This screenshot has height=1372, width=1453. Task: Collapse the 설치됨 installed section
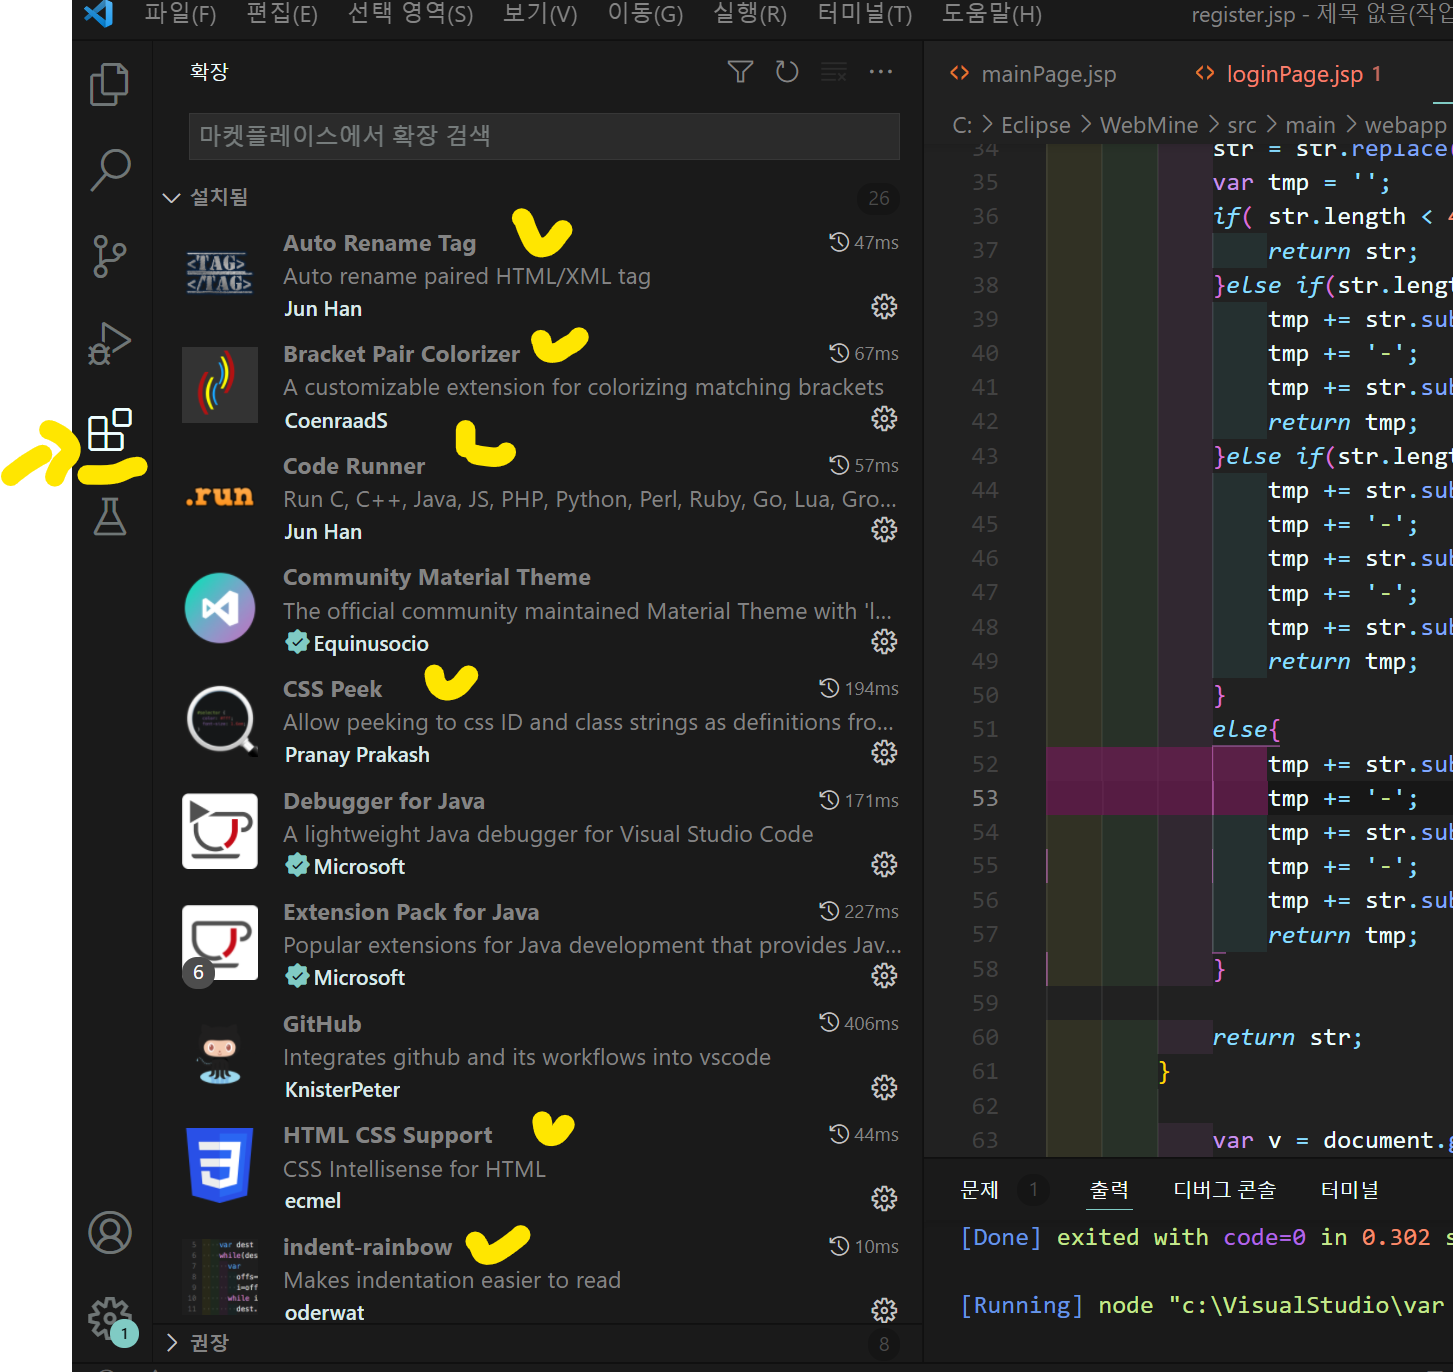click(172, 198)
